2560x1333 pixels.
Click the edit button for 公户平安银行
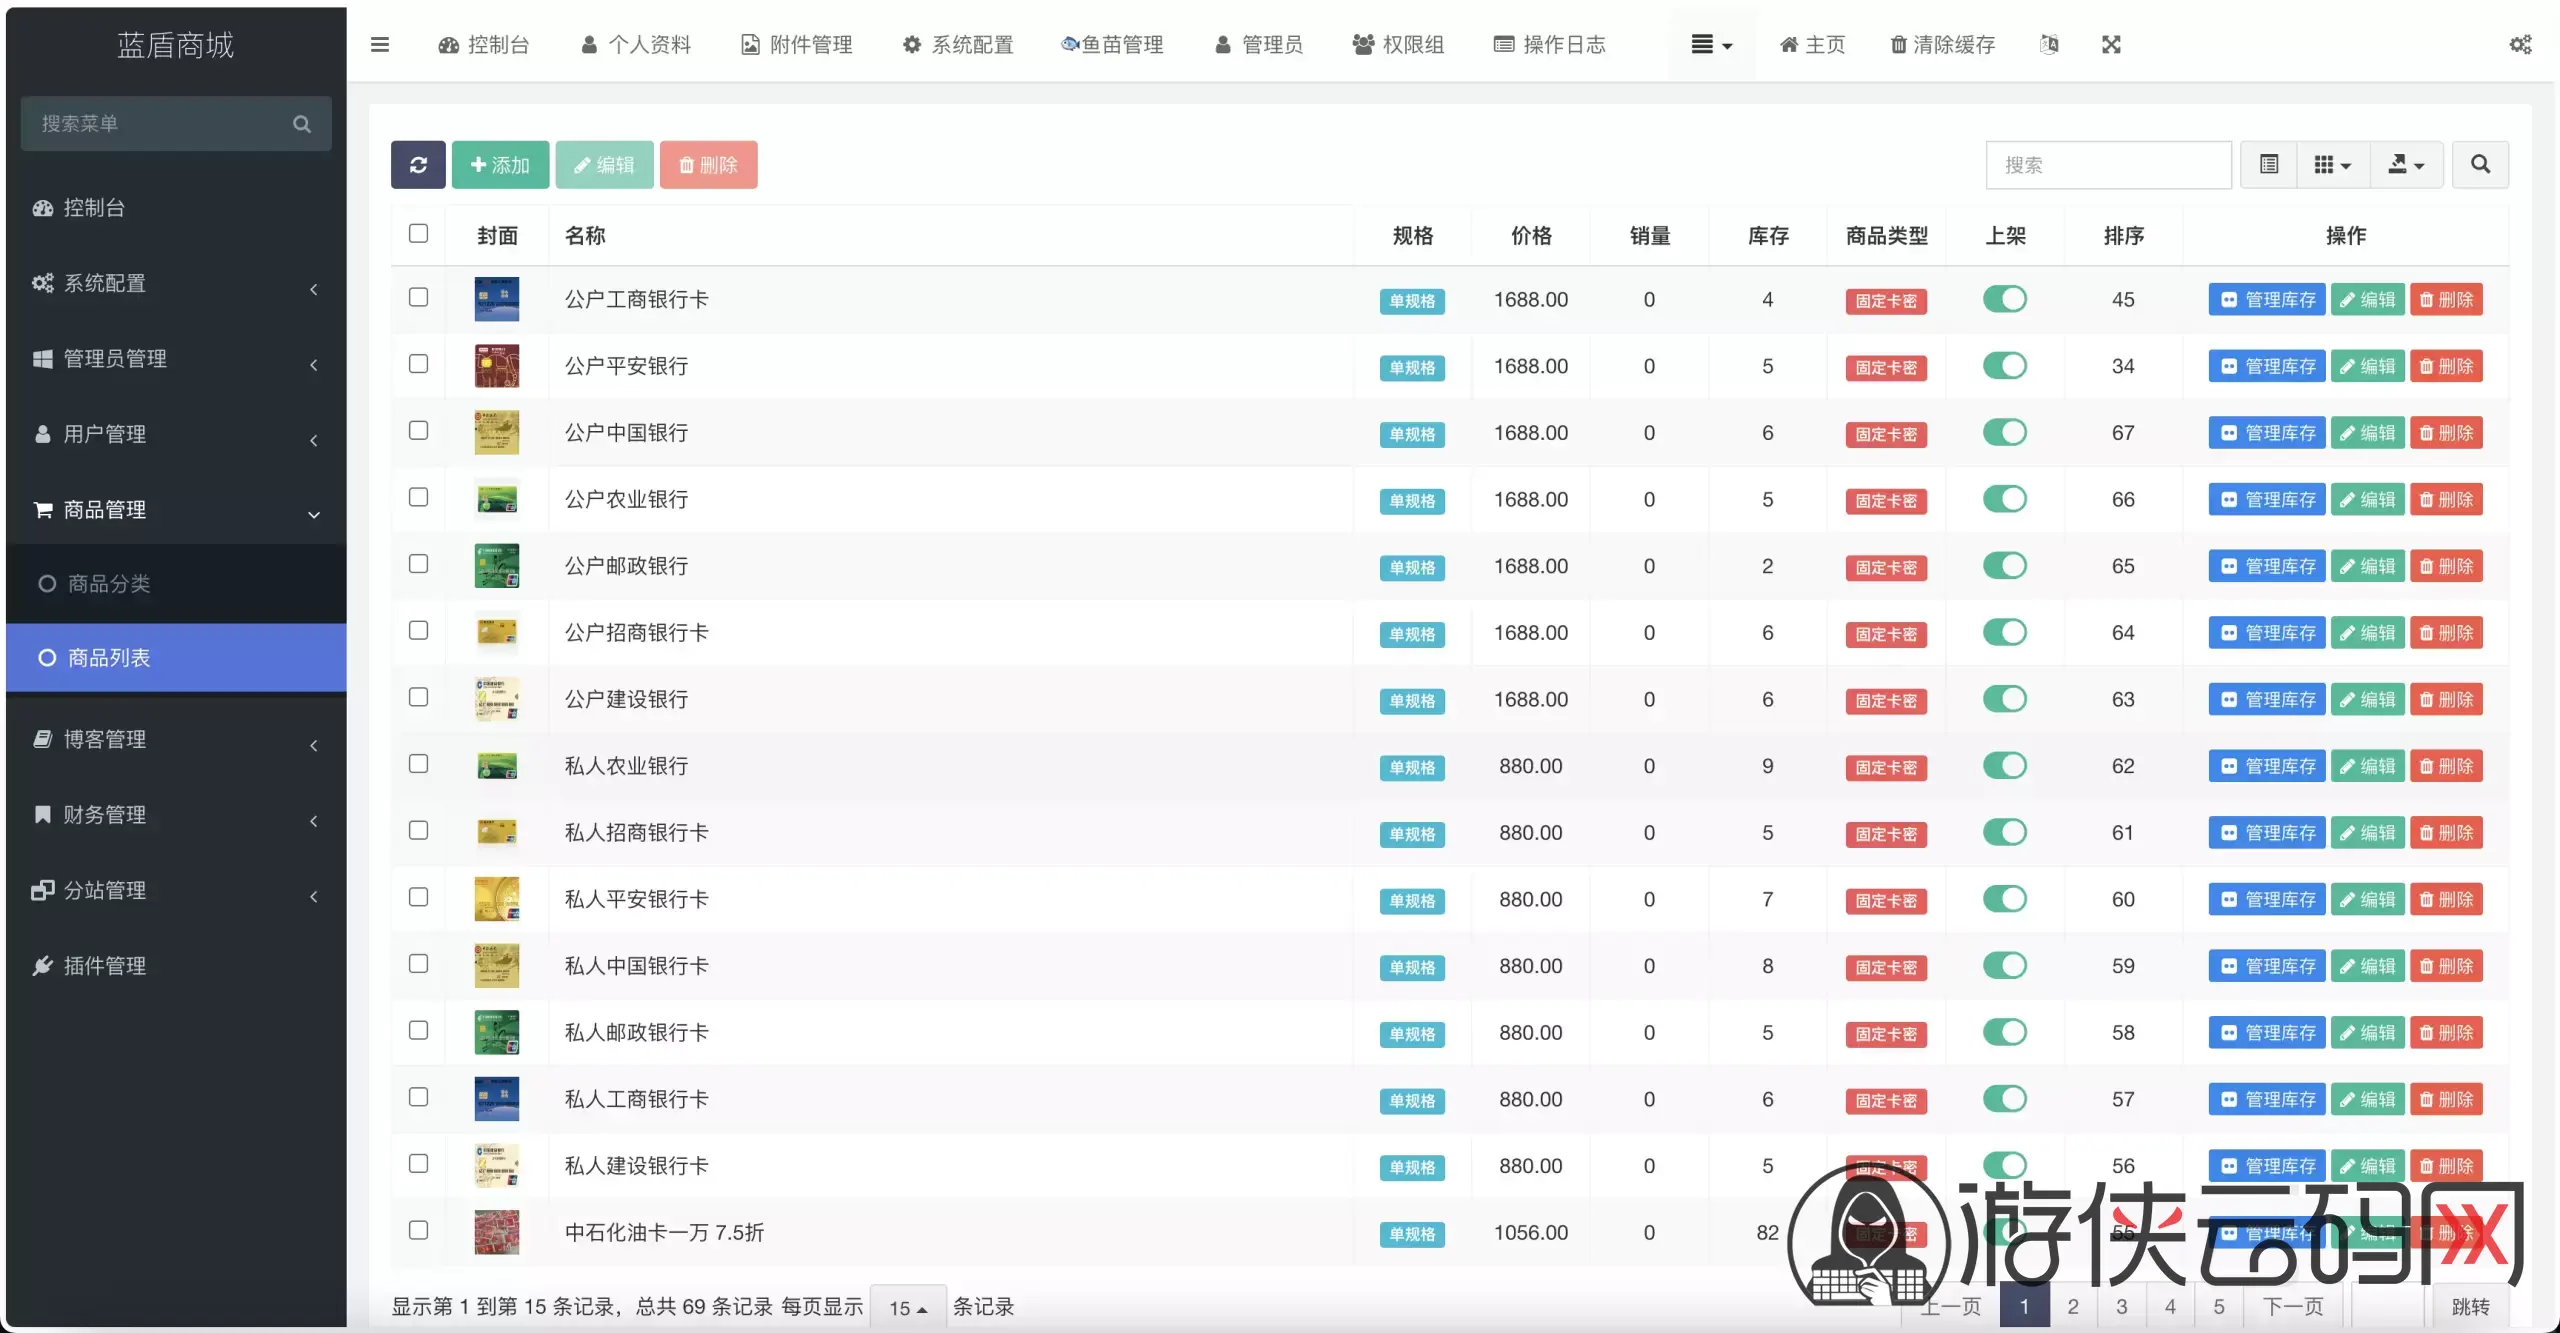pyautogui.click(x=2367, y=366)
